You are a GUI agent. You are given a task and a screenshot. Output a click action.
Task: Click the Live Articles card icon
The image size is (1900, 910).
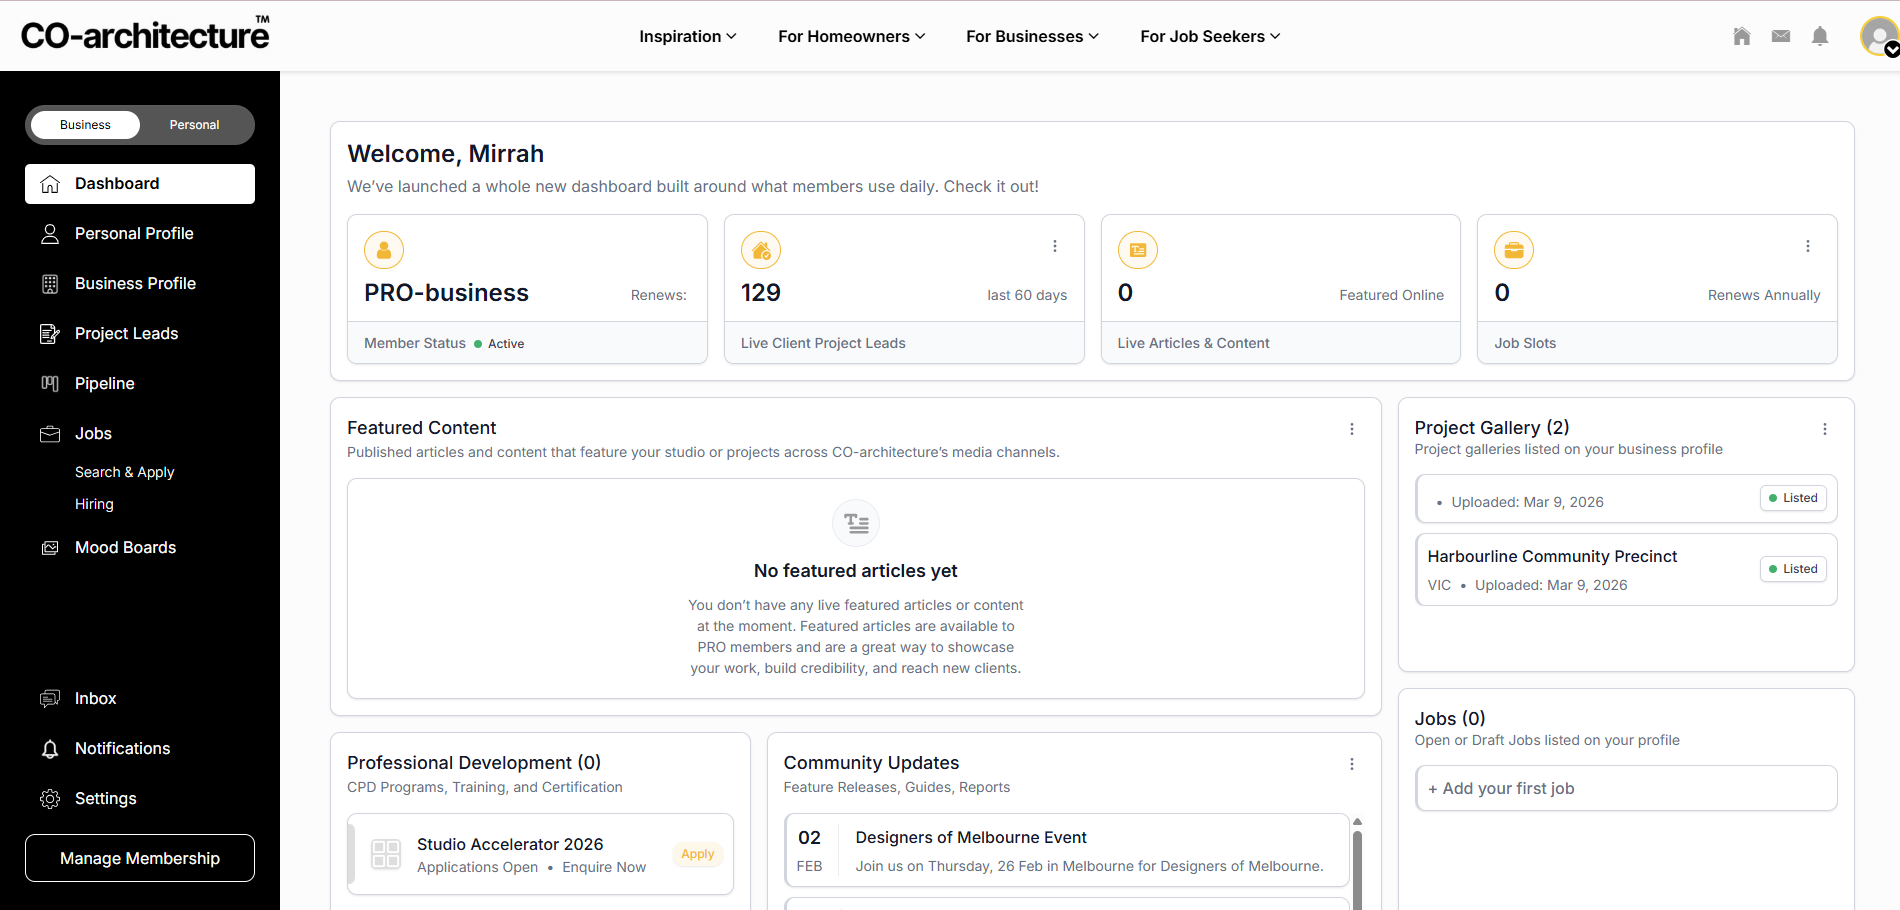point(1137,250)
